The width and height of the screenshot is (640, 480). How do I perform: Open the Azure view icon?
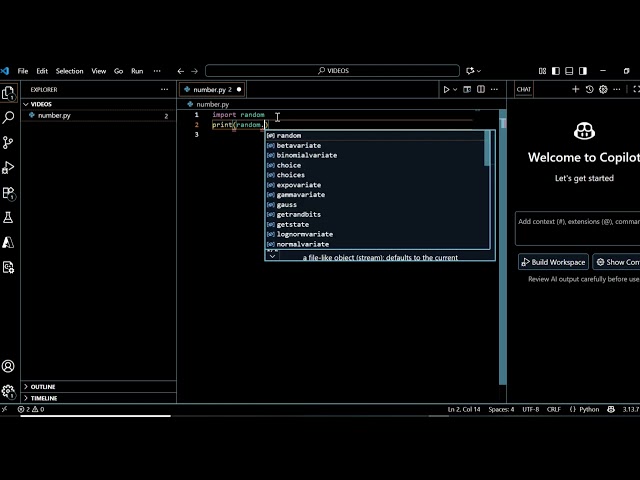8,242
